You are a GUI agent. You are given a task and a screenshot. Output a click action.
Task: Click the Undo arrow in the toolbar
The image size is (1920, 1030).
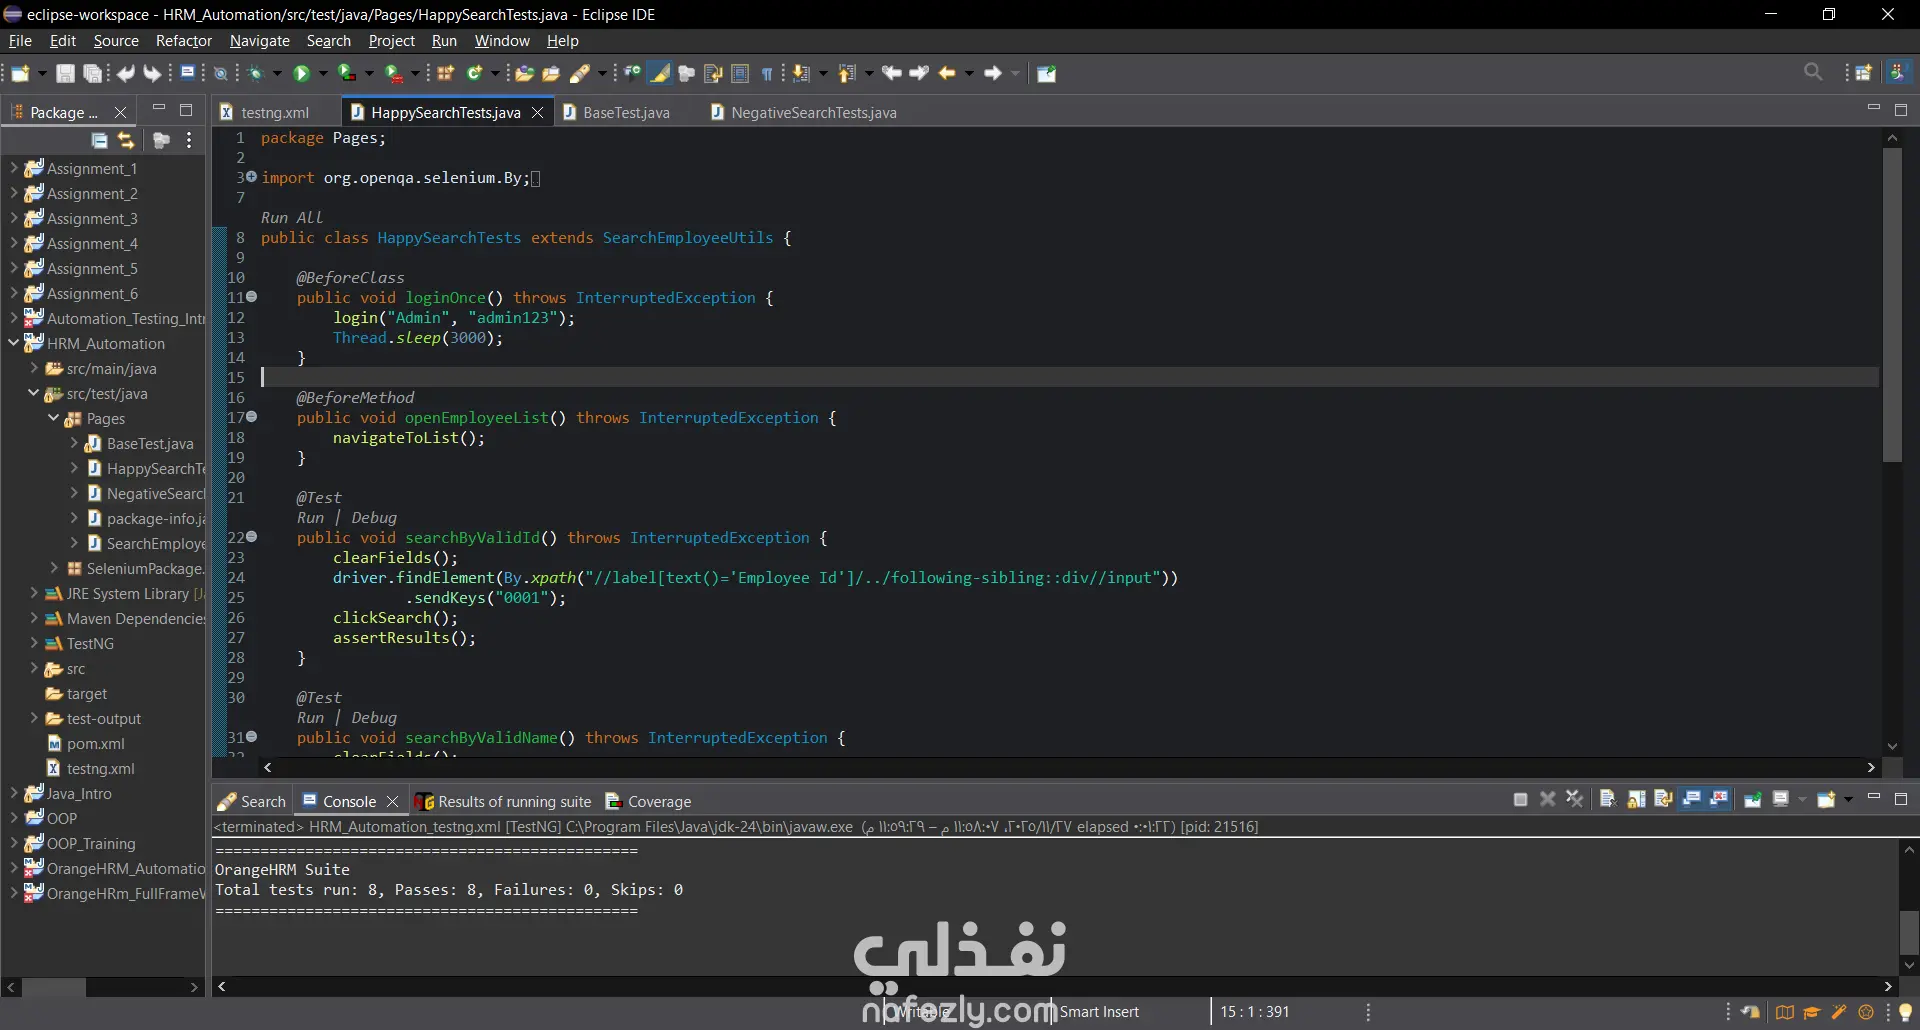126,73
